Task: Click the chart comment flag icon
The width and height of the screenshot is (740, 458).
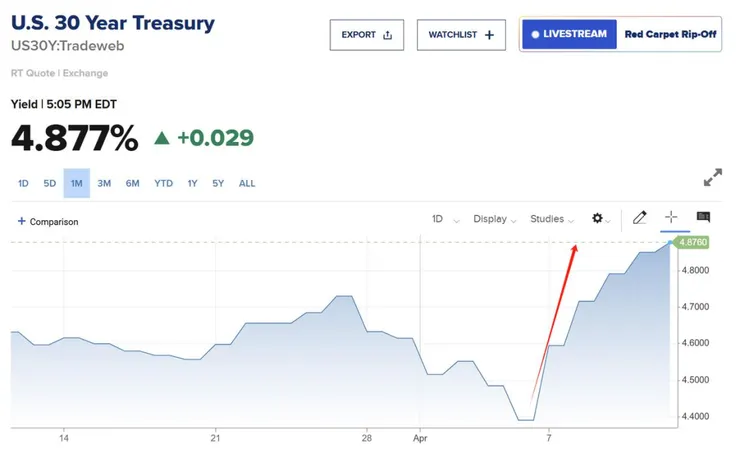Action: click(x=704, y=218)
